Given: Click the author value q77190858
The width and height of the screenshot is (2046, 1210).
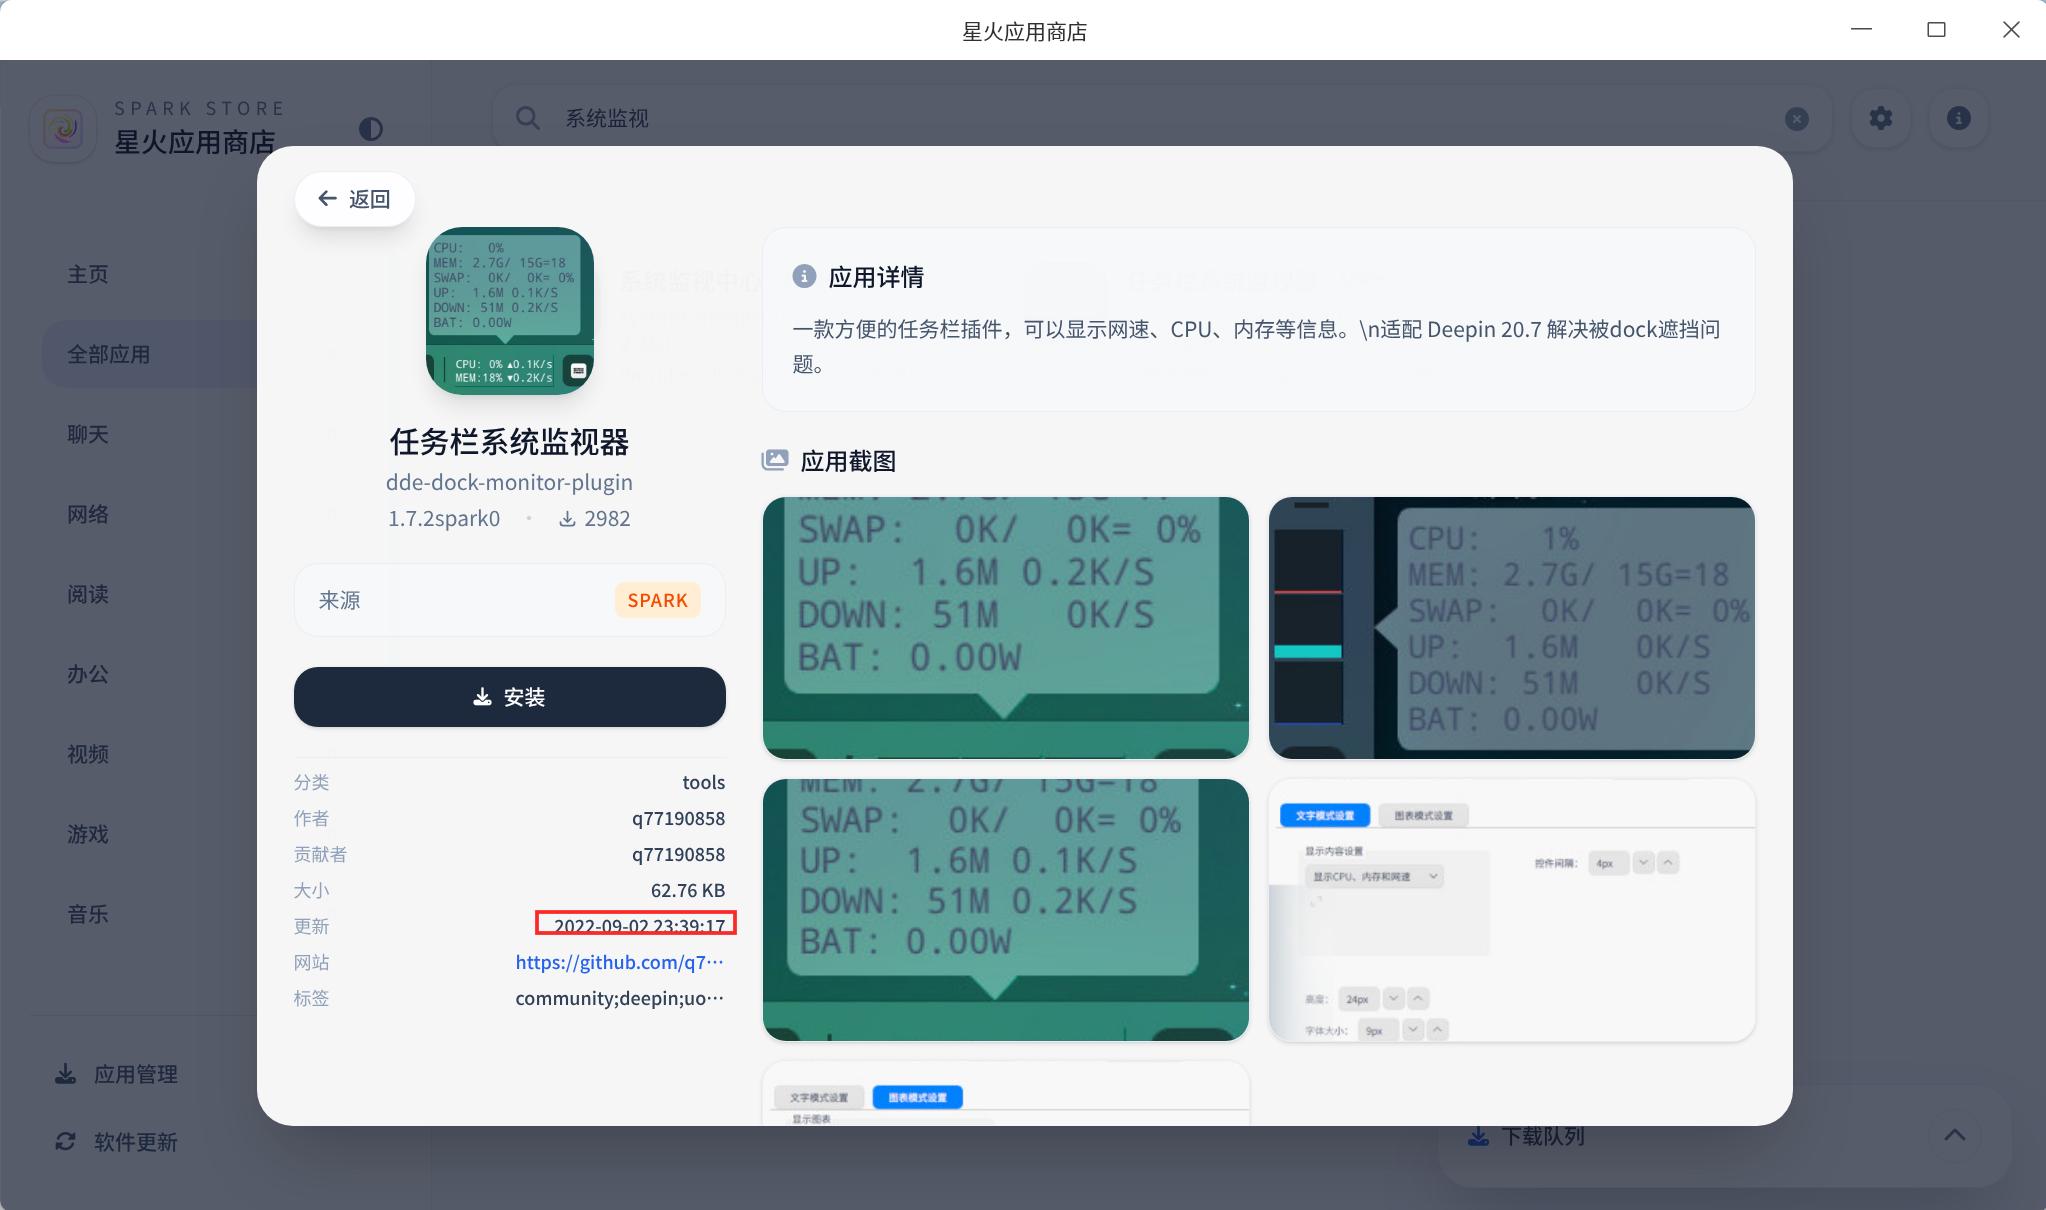Looking at the screenshot, I should (x=678, y=818).
